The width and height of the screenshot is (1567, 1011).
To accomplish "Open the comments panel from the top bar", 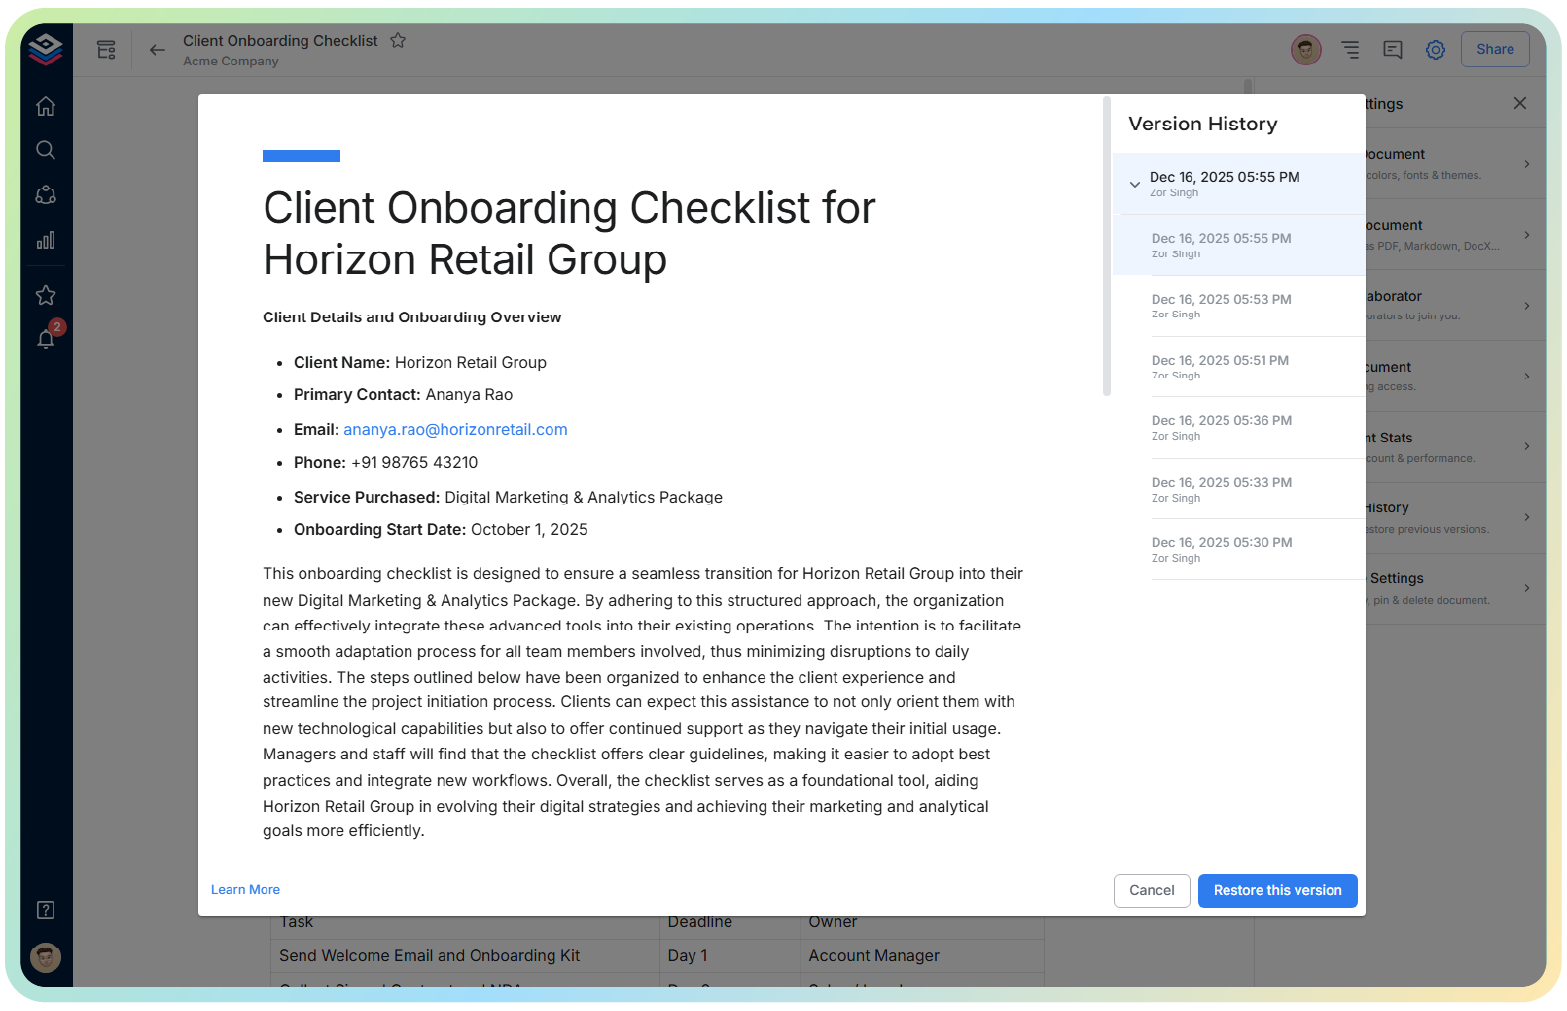I will (1392, 49).
